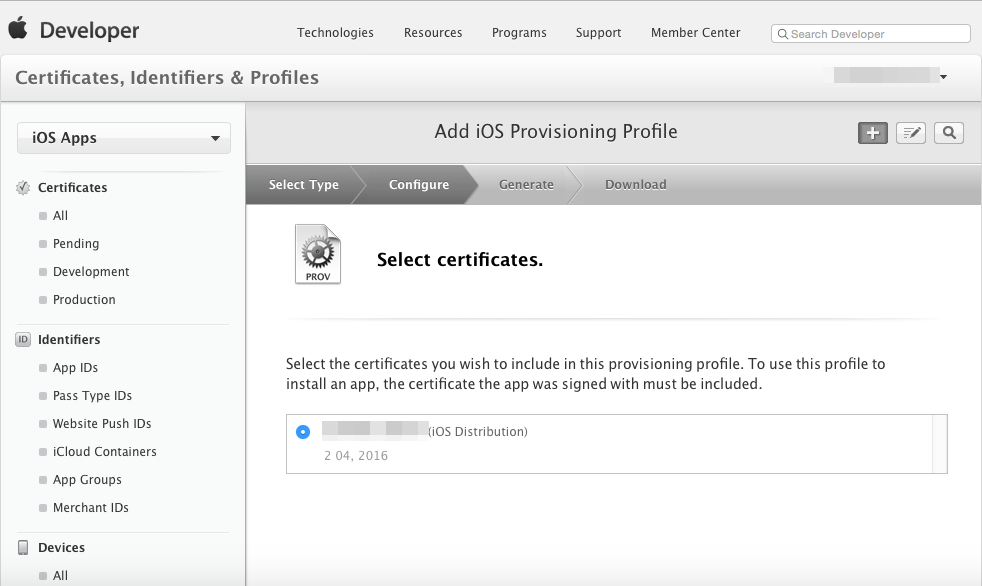Open the Resources menu
Viewport: 982px width, 586px height.
tap(433, 33)
